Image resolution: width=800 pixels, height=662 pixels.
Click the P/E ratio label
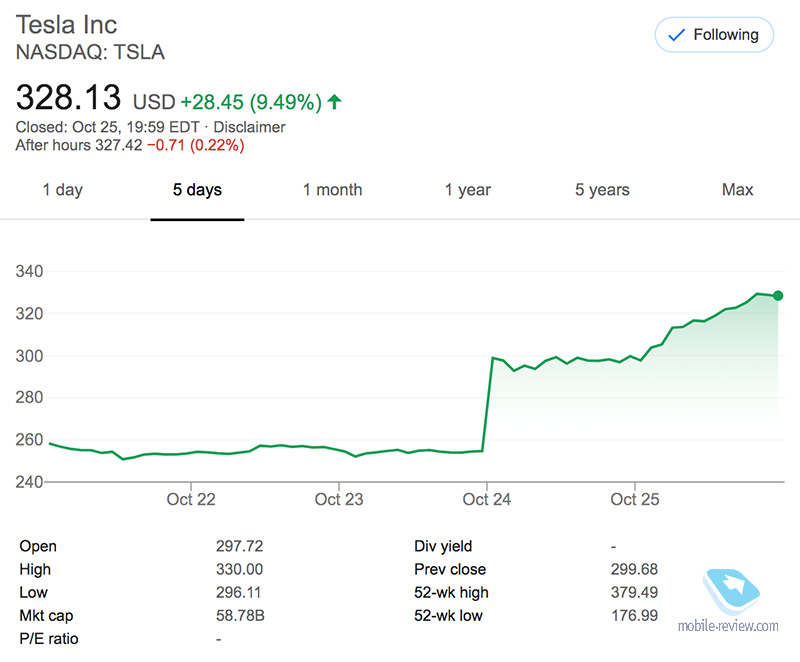coord(49,639)
